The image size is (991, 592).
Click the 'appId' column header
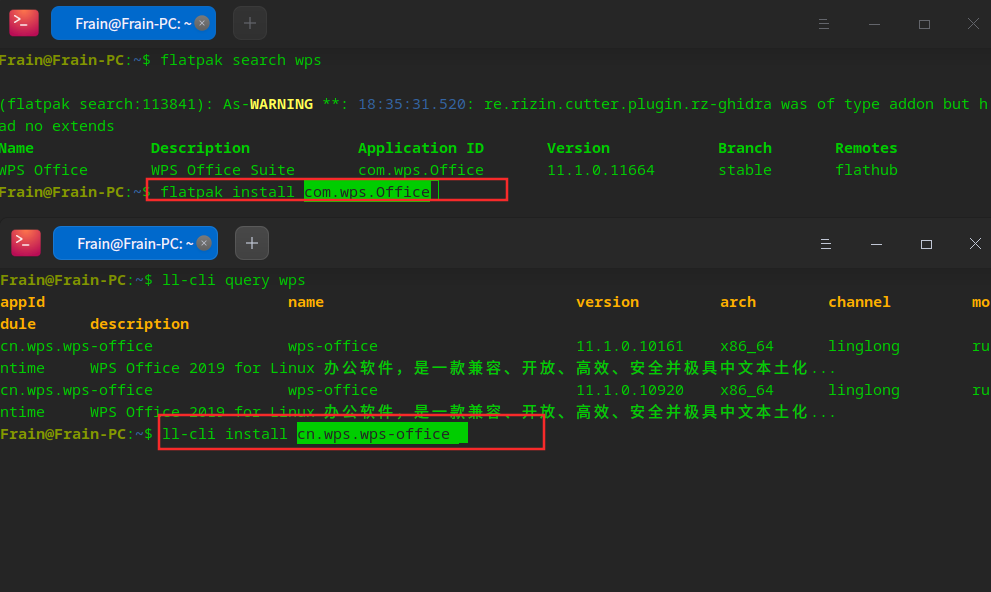point(23,302)
